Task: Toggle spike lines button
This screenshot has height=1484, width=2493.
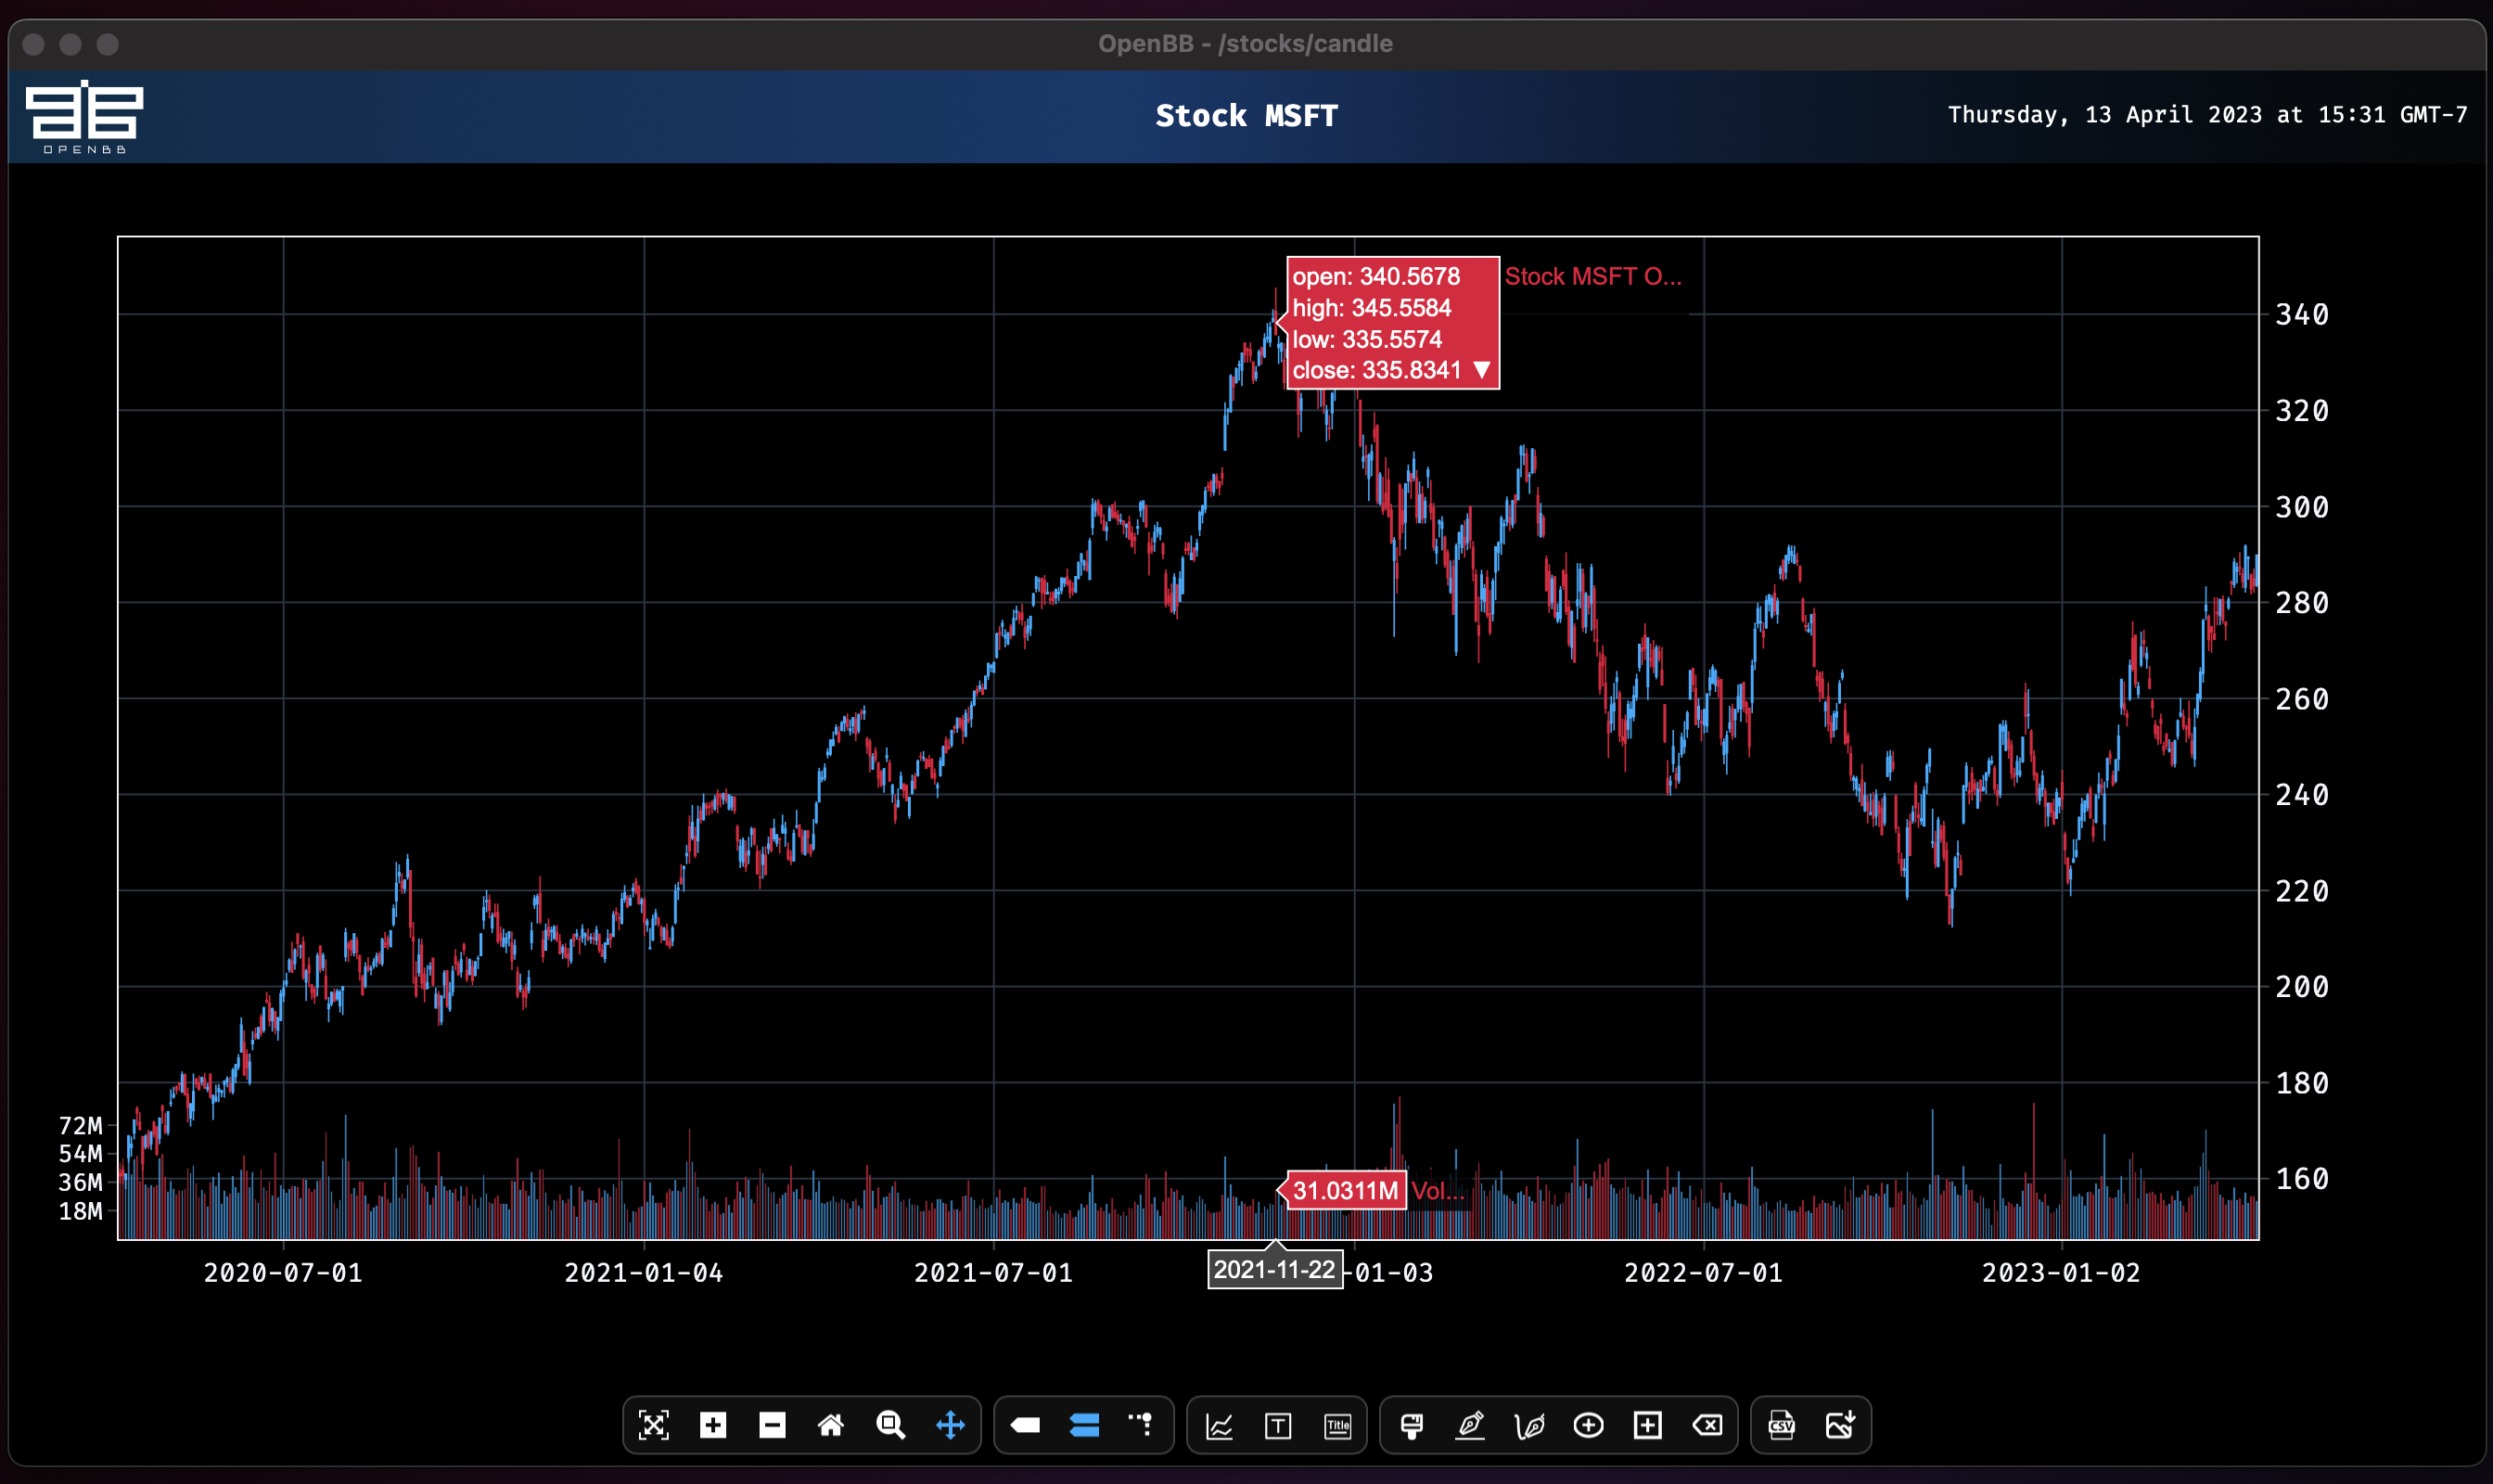Action: click(1141, 1424)
